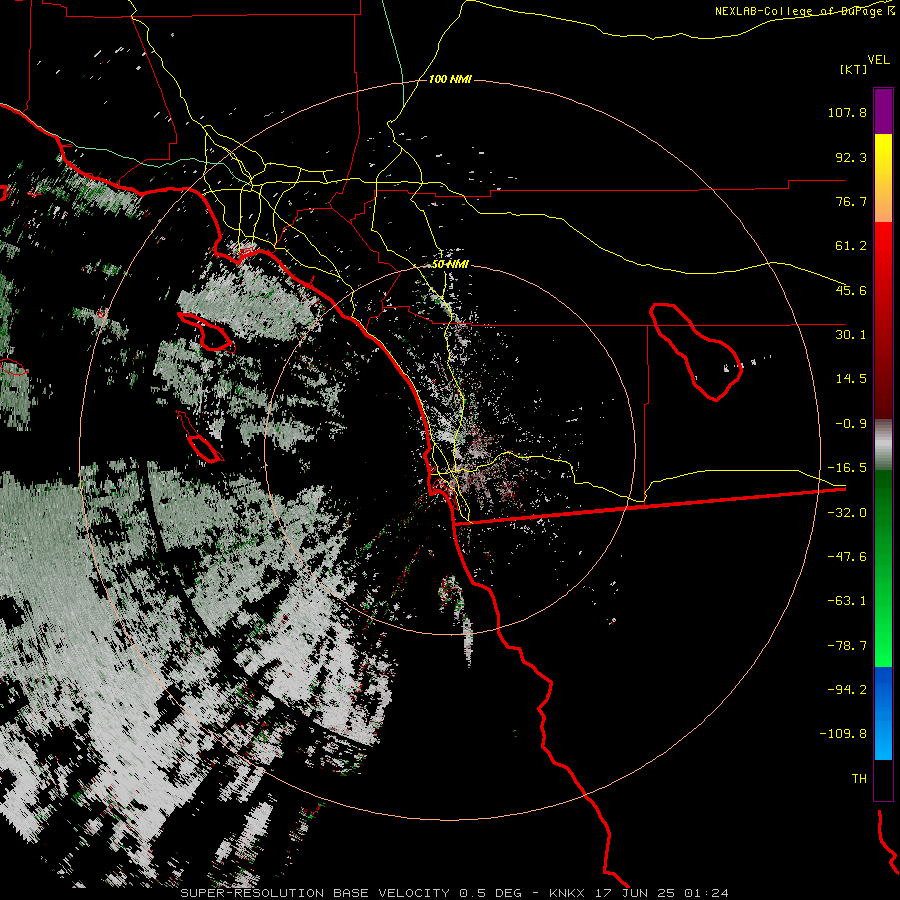Image resolution: width=900 pixels, height=900 pixels.
Task: Pick the red segment of color bar
Action: [883, 320]
